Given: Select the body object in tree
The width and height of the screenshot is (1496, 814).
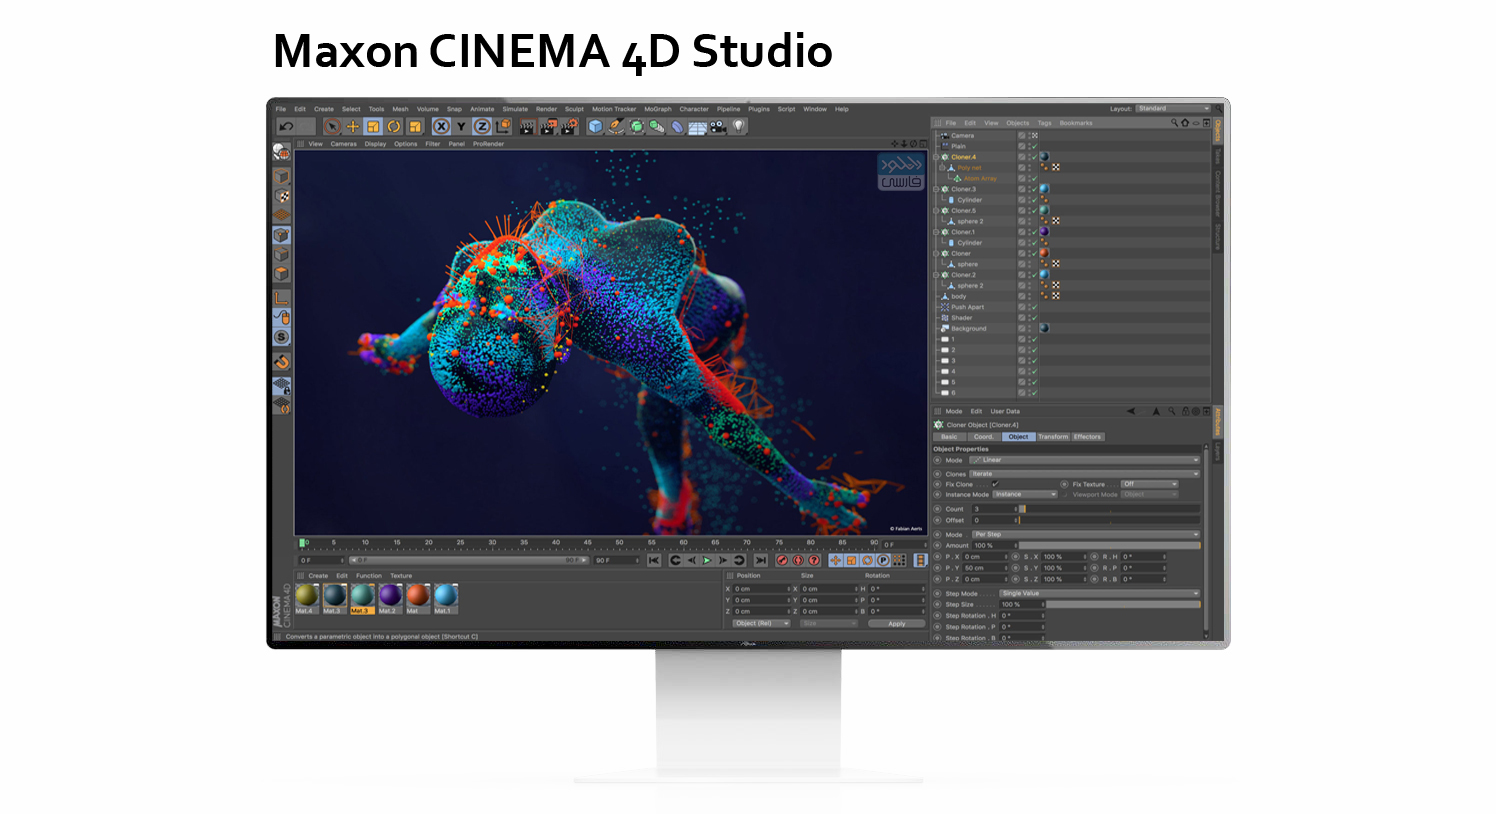Looking at the screenshot, I should pos(959,296).
